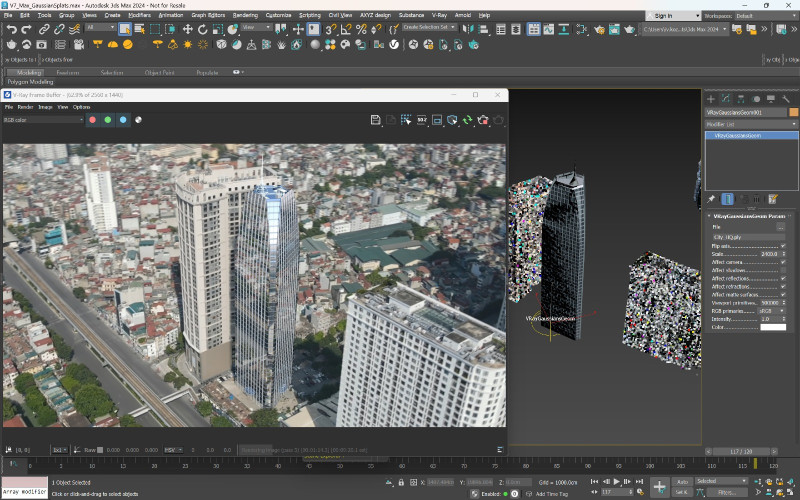Screen dimensions: 800x500
Task: Open the Utilities wrench tab
Action: [x=786, y=99]
